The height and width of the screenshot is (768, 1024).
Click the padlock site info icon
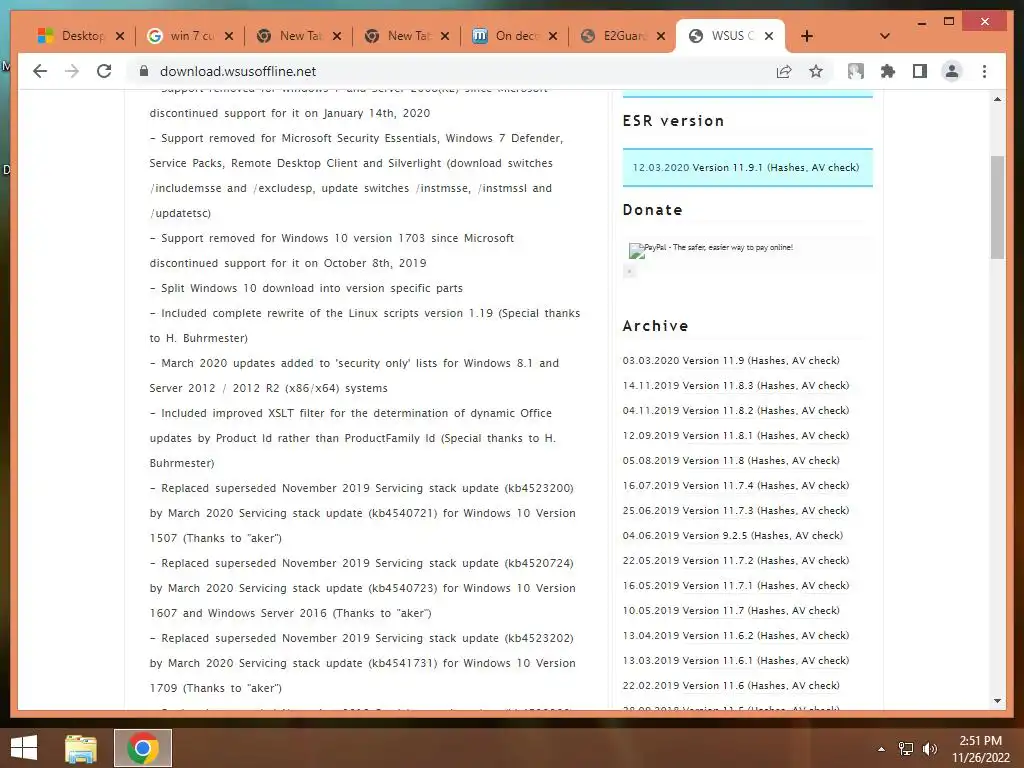point(144,71)
